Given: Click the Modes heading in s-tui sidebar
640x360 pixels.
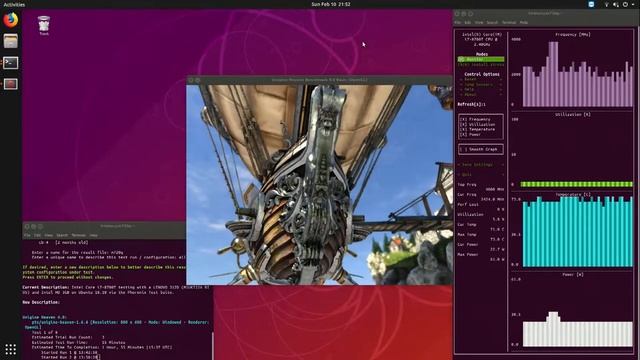Looking at the screenshot, I should [482, 54].
